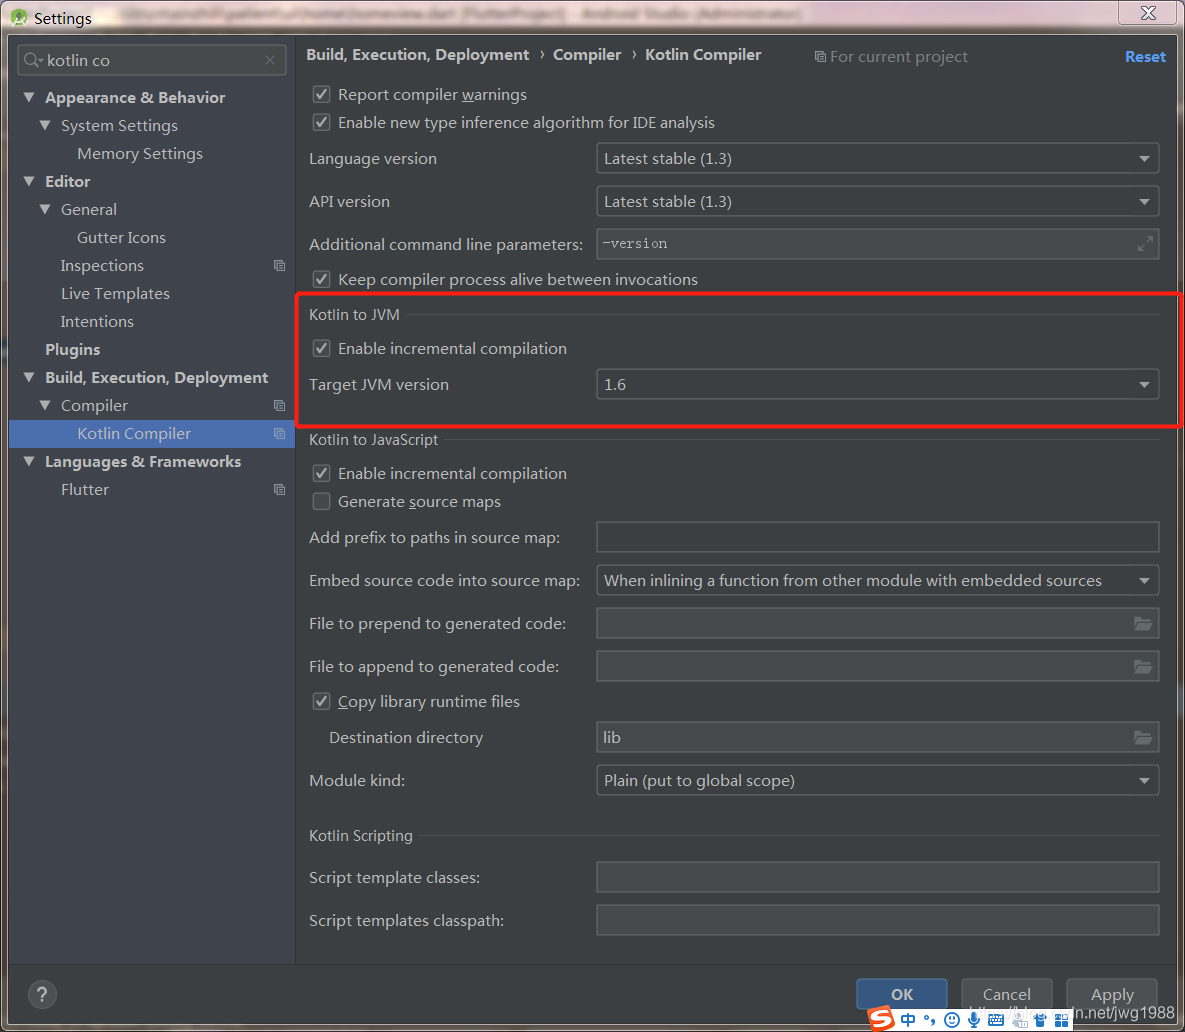This screenshot has width=1185, height=1032.
Task: Select Gutter Icons settings page
Action: click(x=121, y=237)
